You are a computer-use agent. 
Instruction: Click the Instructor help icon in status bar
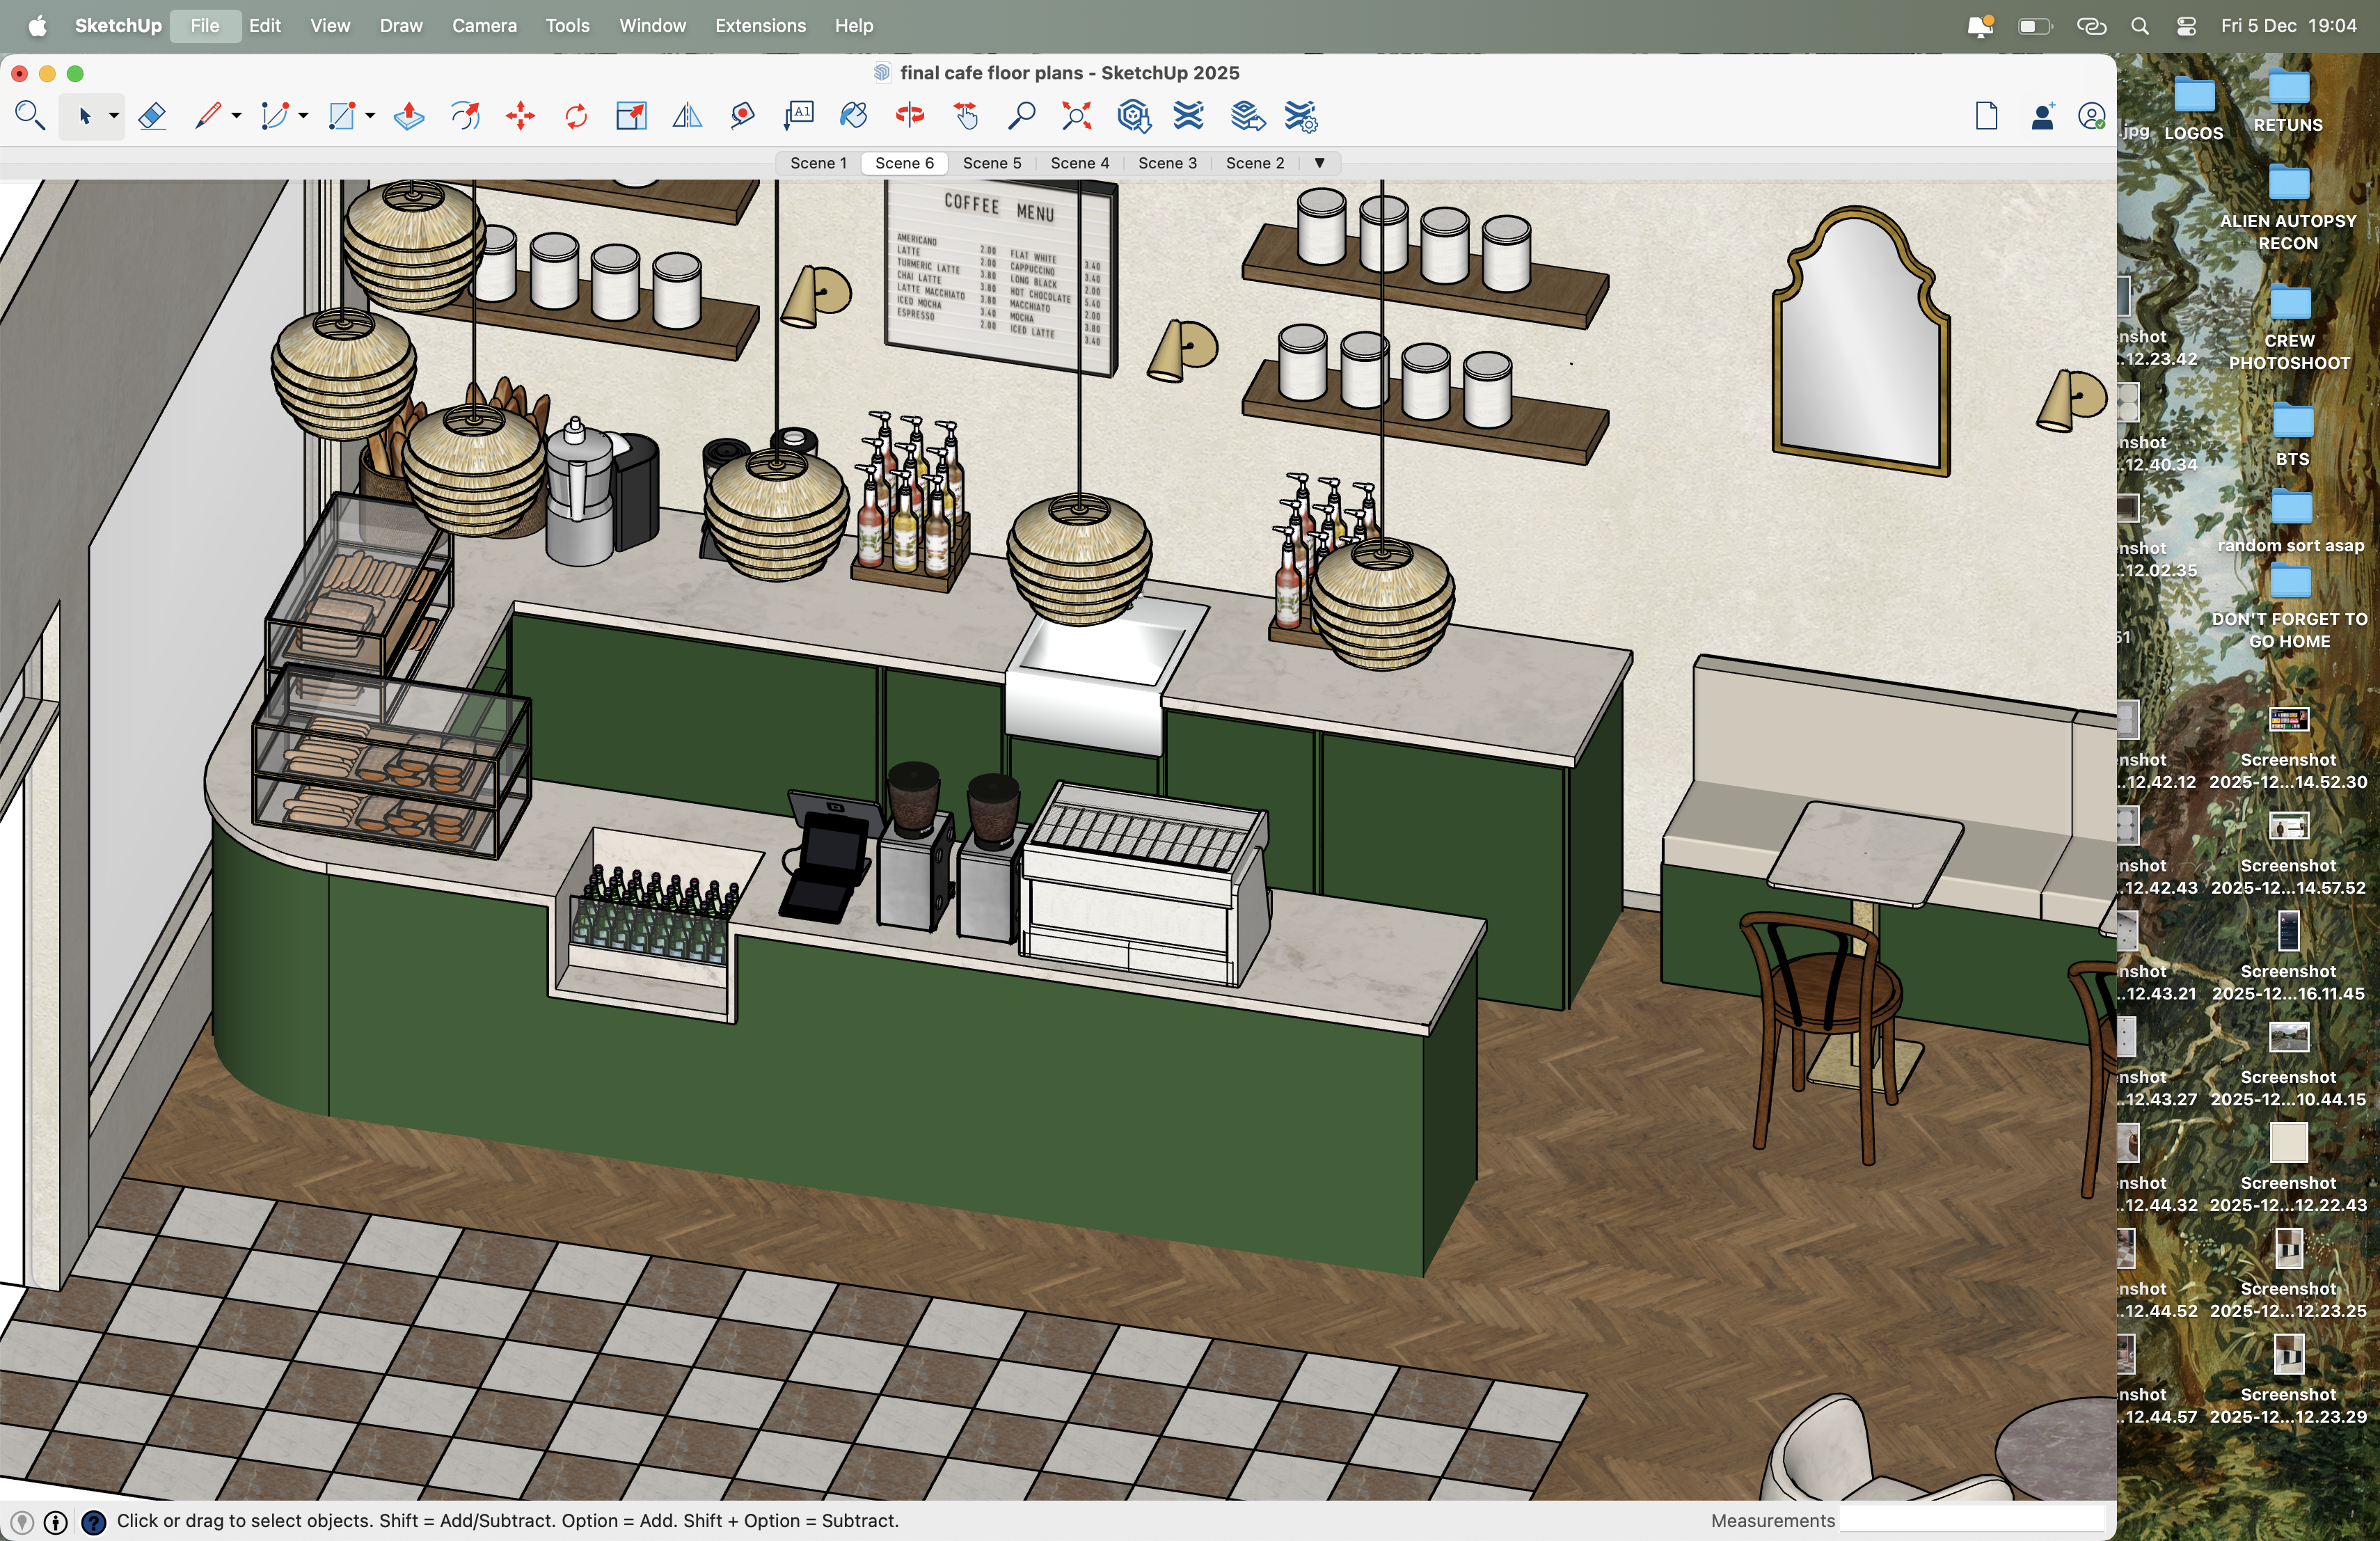[94, 1521]
